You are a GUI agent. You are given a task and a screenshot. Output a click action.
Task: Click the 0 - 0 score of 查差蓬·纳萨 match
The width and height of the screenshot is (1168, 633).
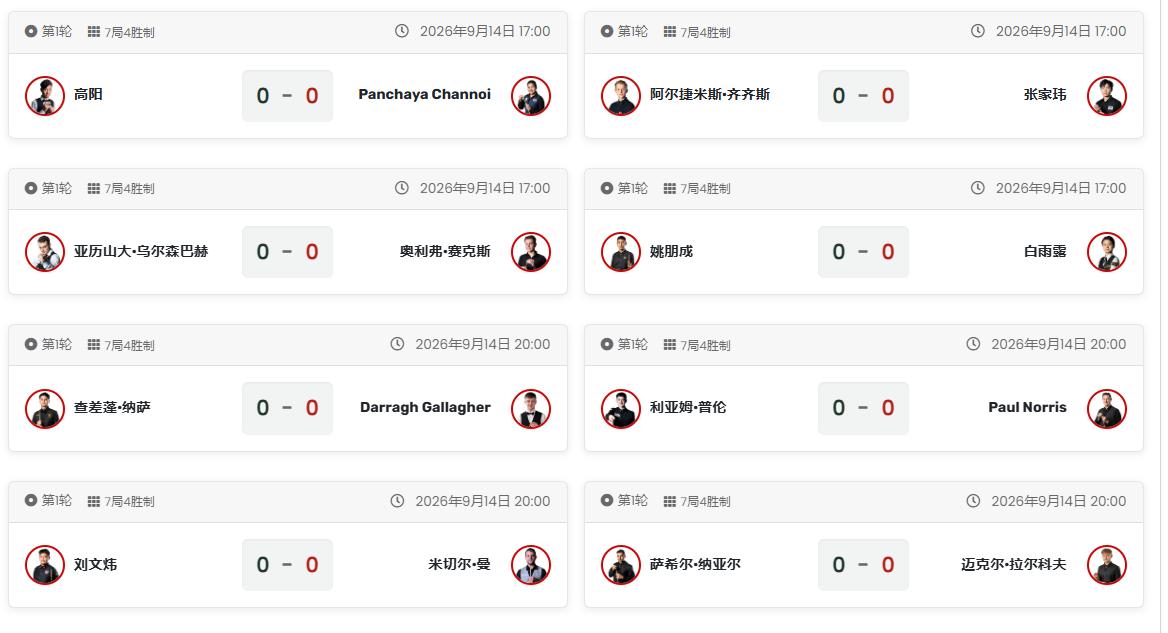(288, 408)
